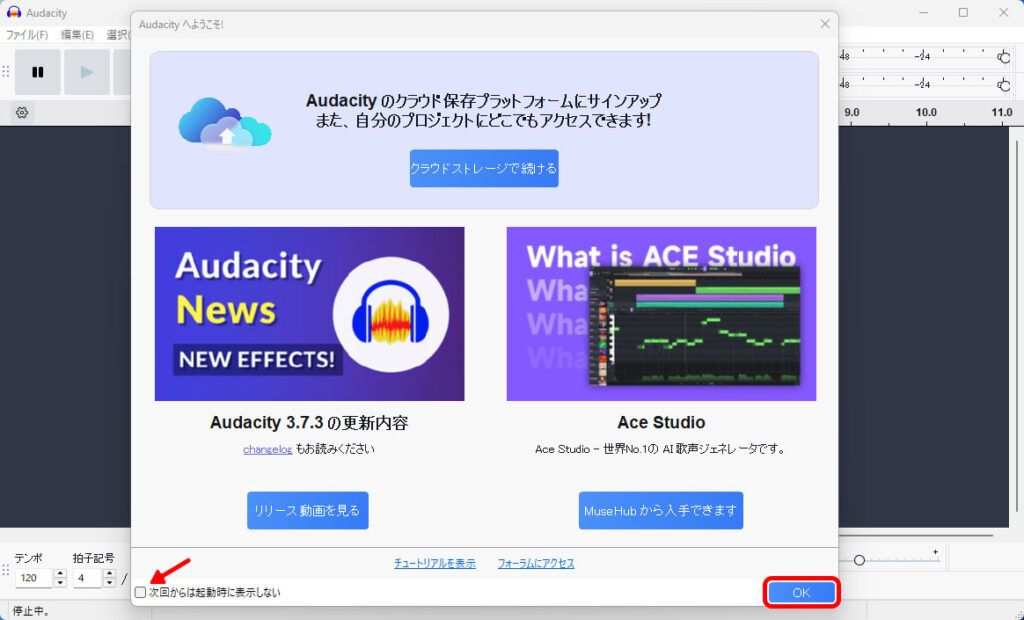The image size is (1024, 620).
Task: Open the gear settings icon below the transport buttons
Action: [x=22, y=112]
